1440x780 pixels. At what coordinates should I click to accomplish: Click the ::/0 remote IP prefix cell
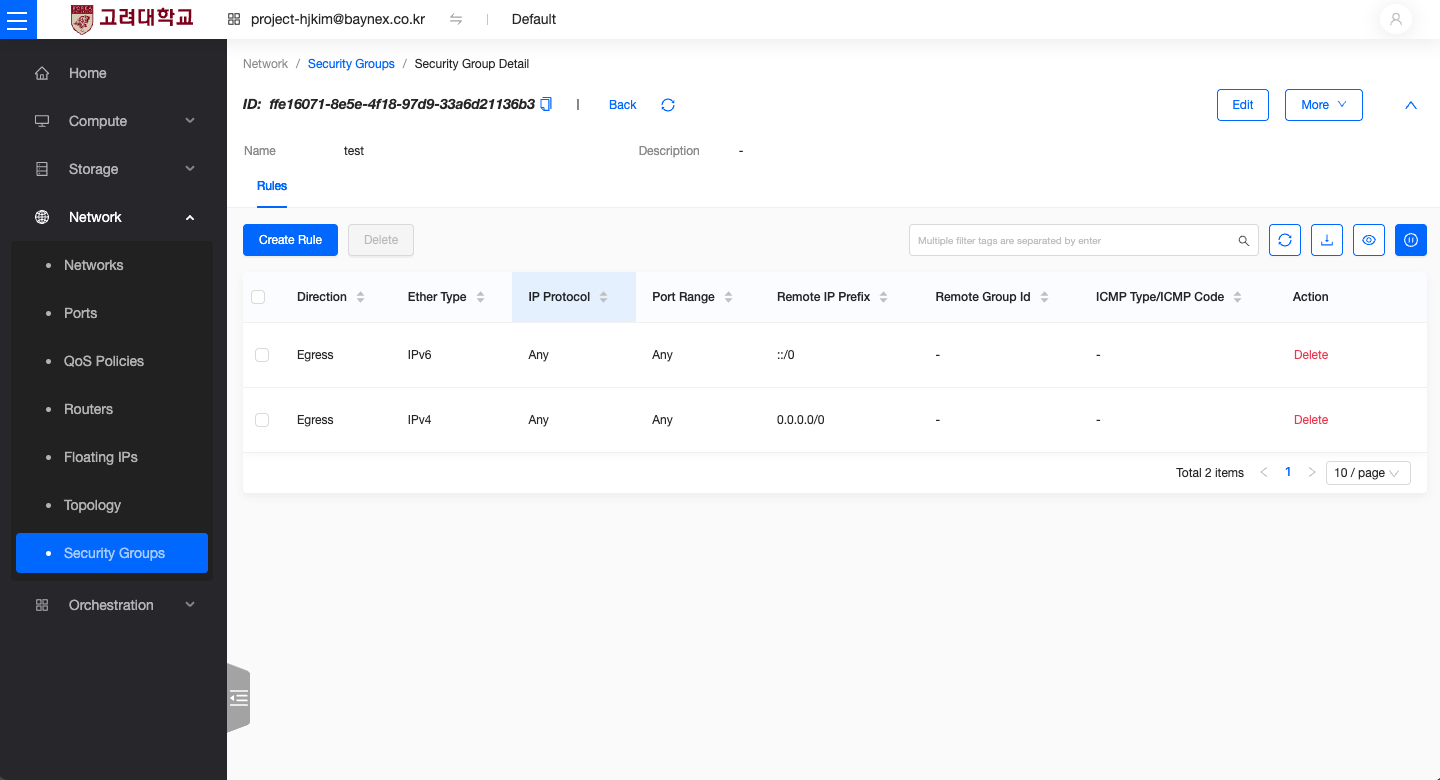(x=786, y=355)
